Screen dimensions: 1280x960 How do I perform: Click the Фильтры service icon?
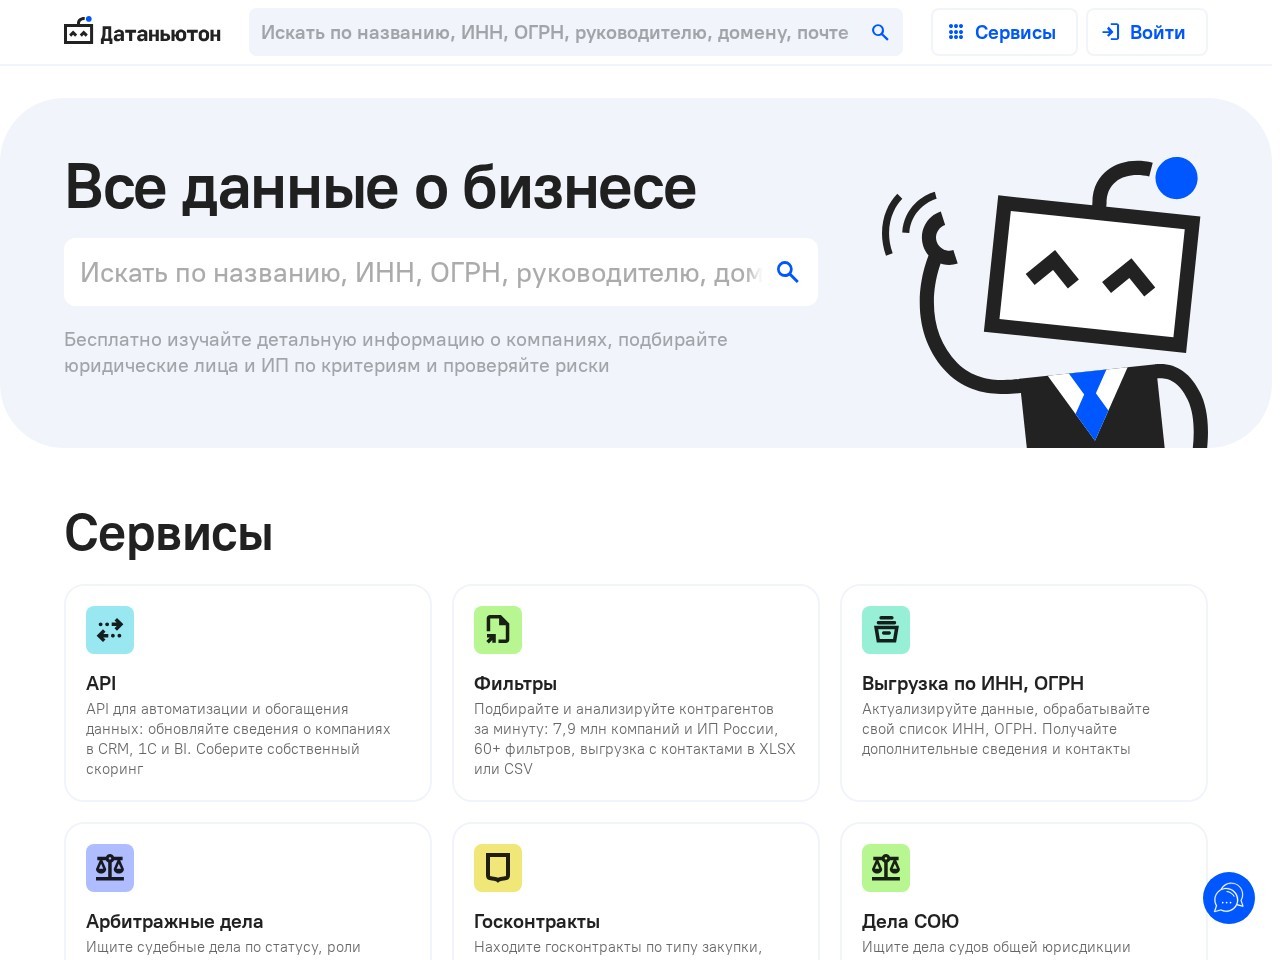pyautogui.click(x=498, y=630)
